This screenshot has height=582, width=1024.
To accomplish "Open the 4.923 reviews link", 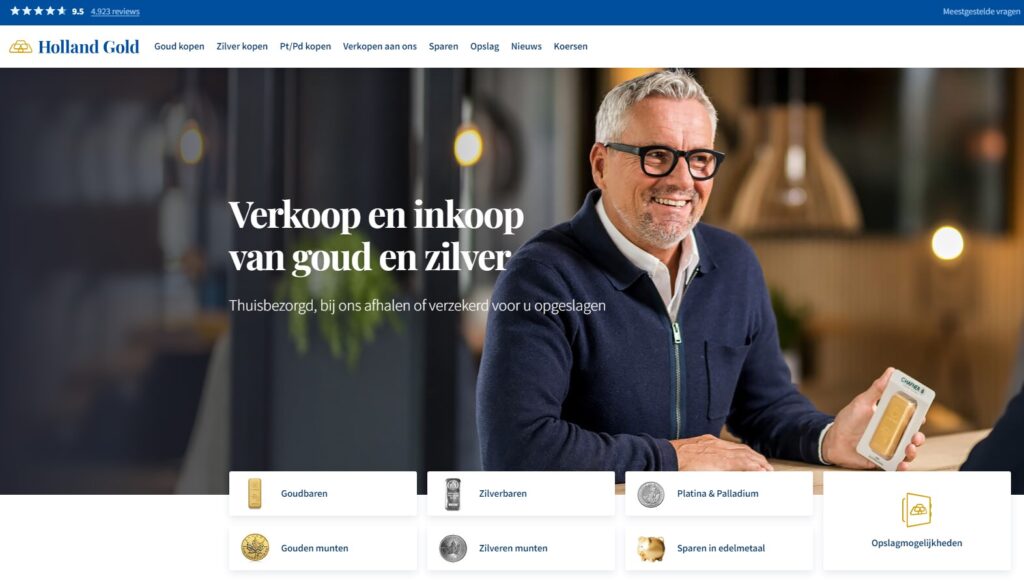I will click(115, 12).
